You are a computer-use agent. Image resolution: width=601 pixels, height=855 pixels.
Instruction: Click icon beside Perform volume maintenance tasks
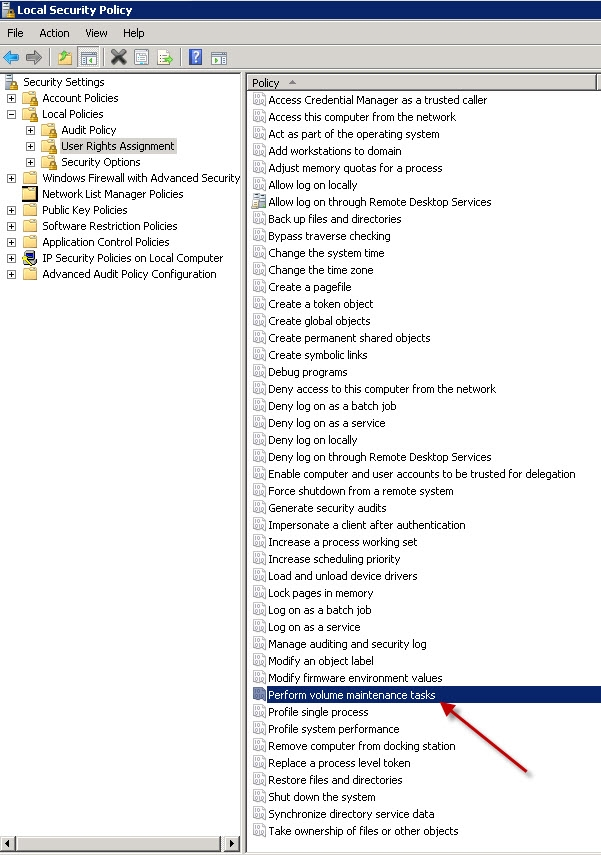(x=259, y=695)
